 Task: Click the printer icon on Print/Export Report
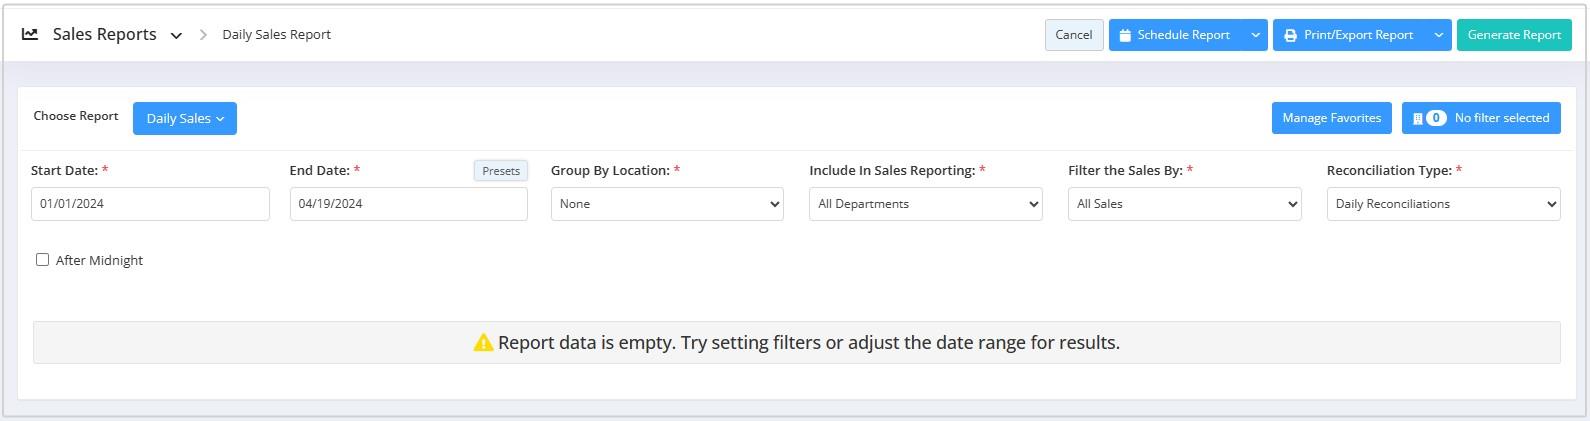1290,35
